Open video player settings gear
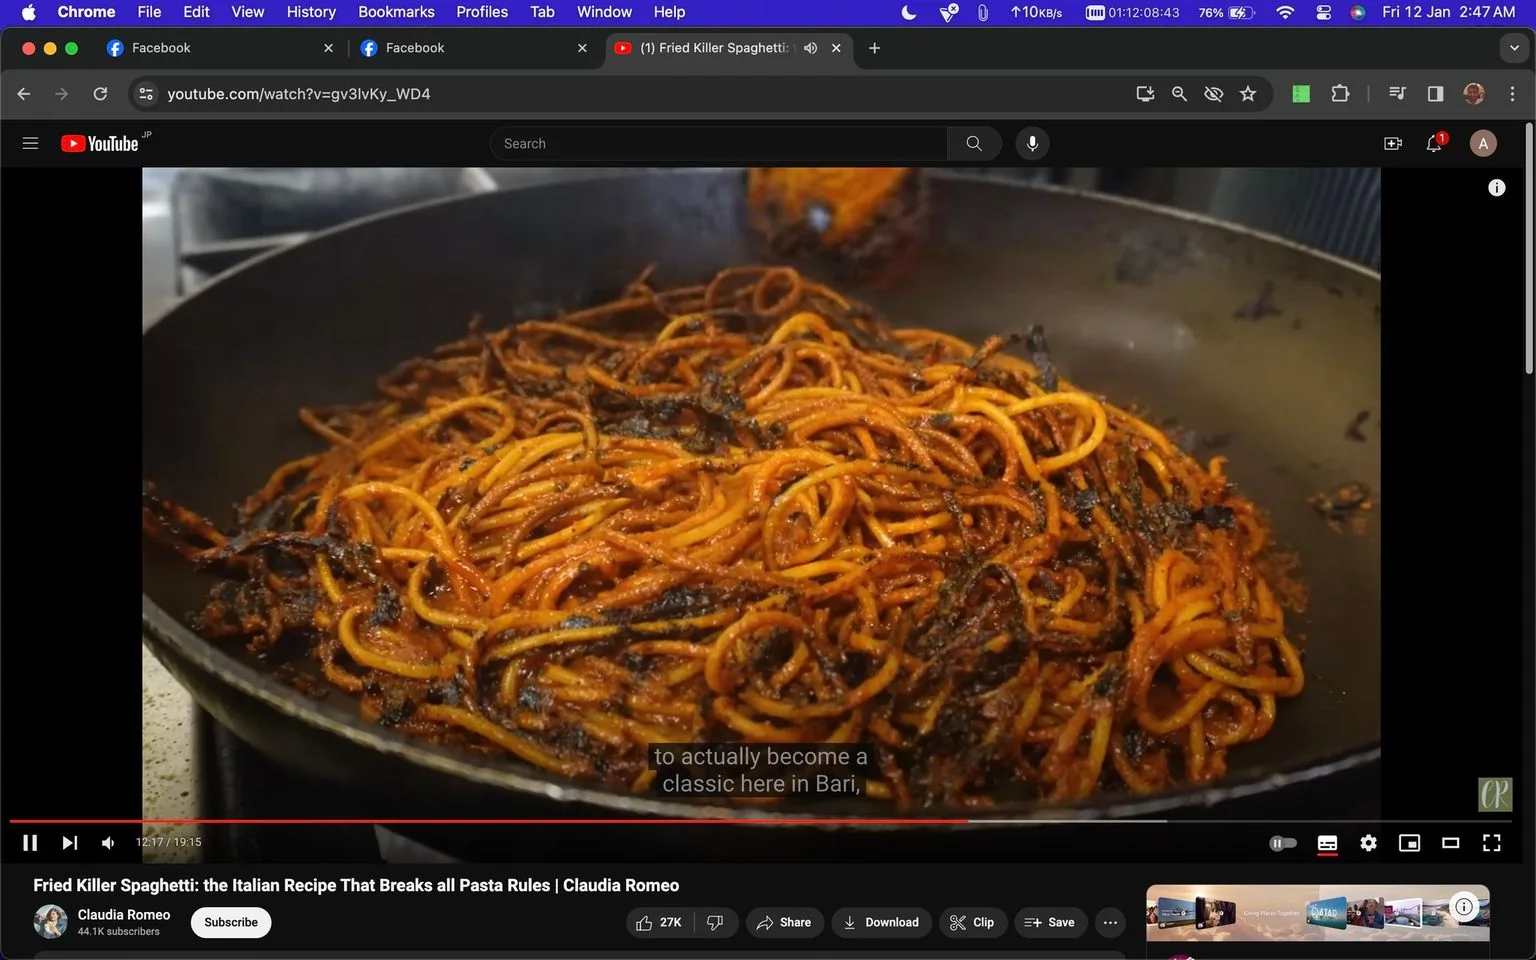Viewport: 1536px width, 960px height. tap(1368, 843)
